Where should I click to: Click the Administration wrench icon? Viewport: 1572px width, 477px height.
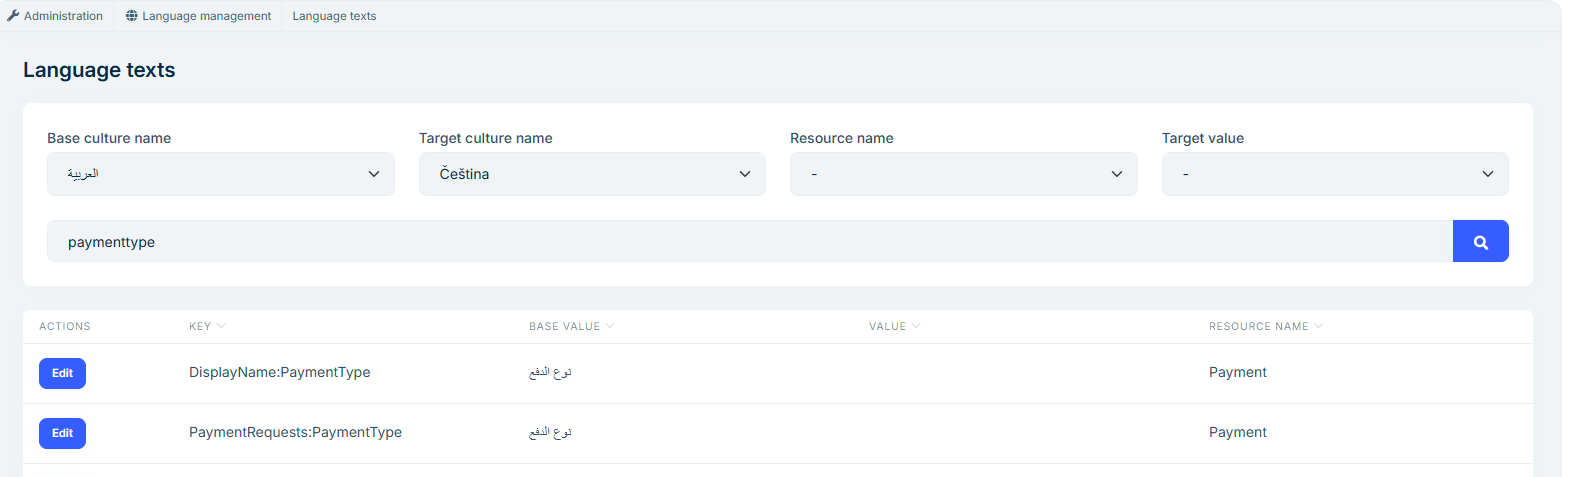click(x=13, y=16)
